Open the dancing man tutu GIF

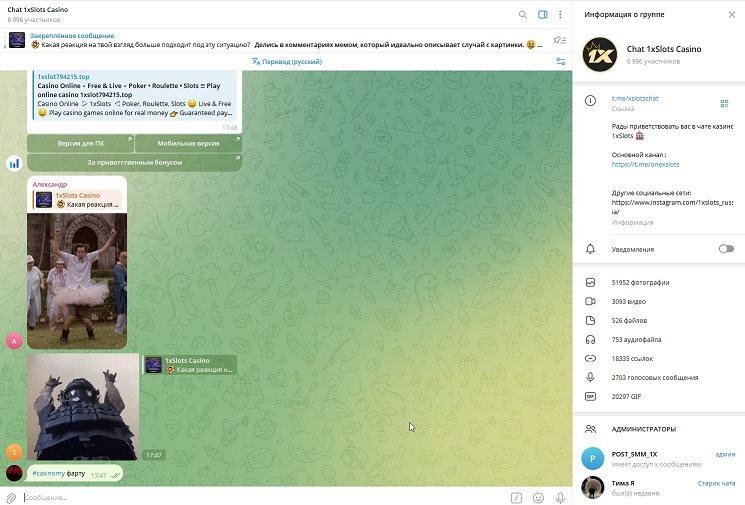coord(77,281)
